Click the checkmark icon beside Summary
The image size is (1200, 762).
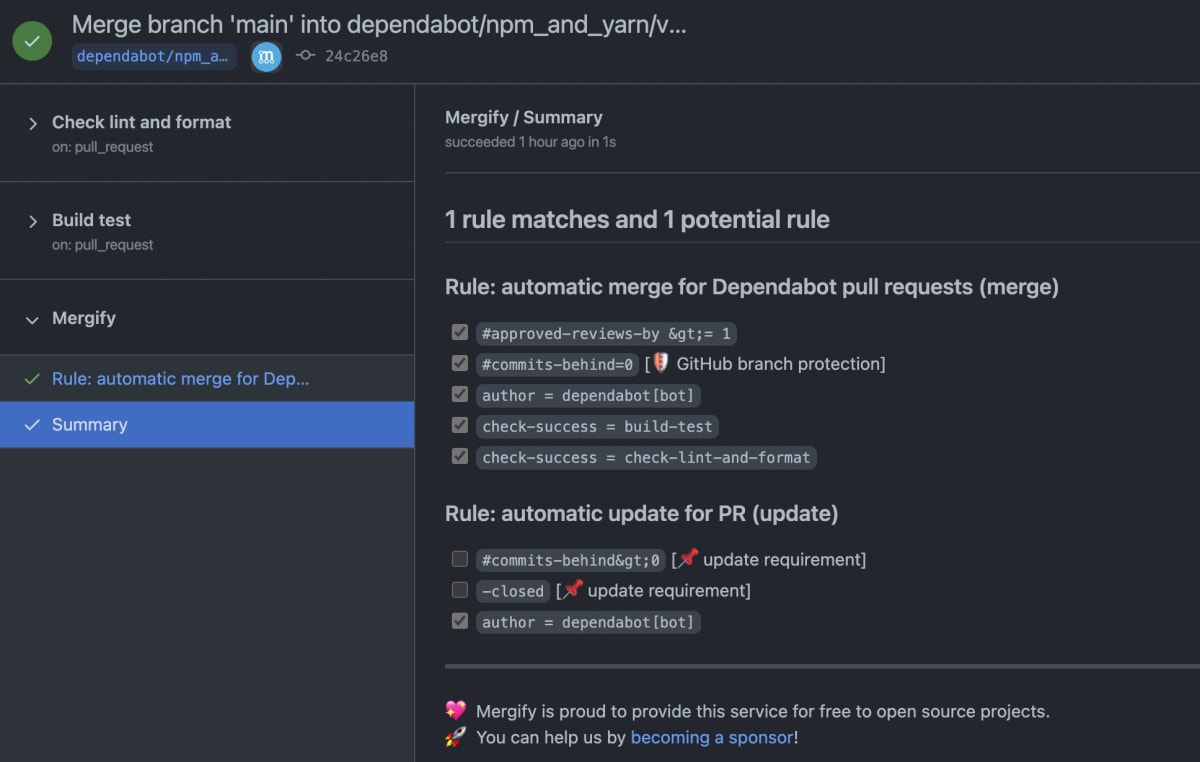point(32,425)
